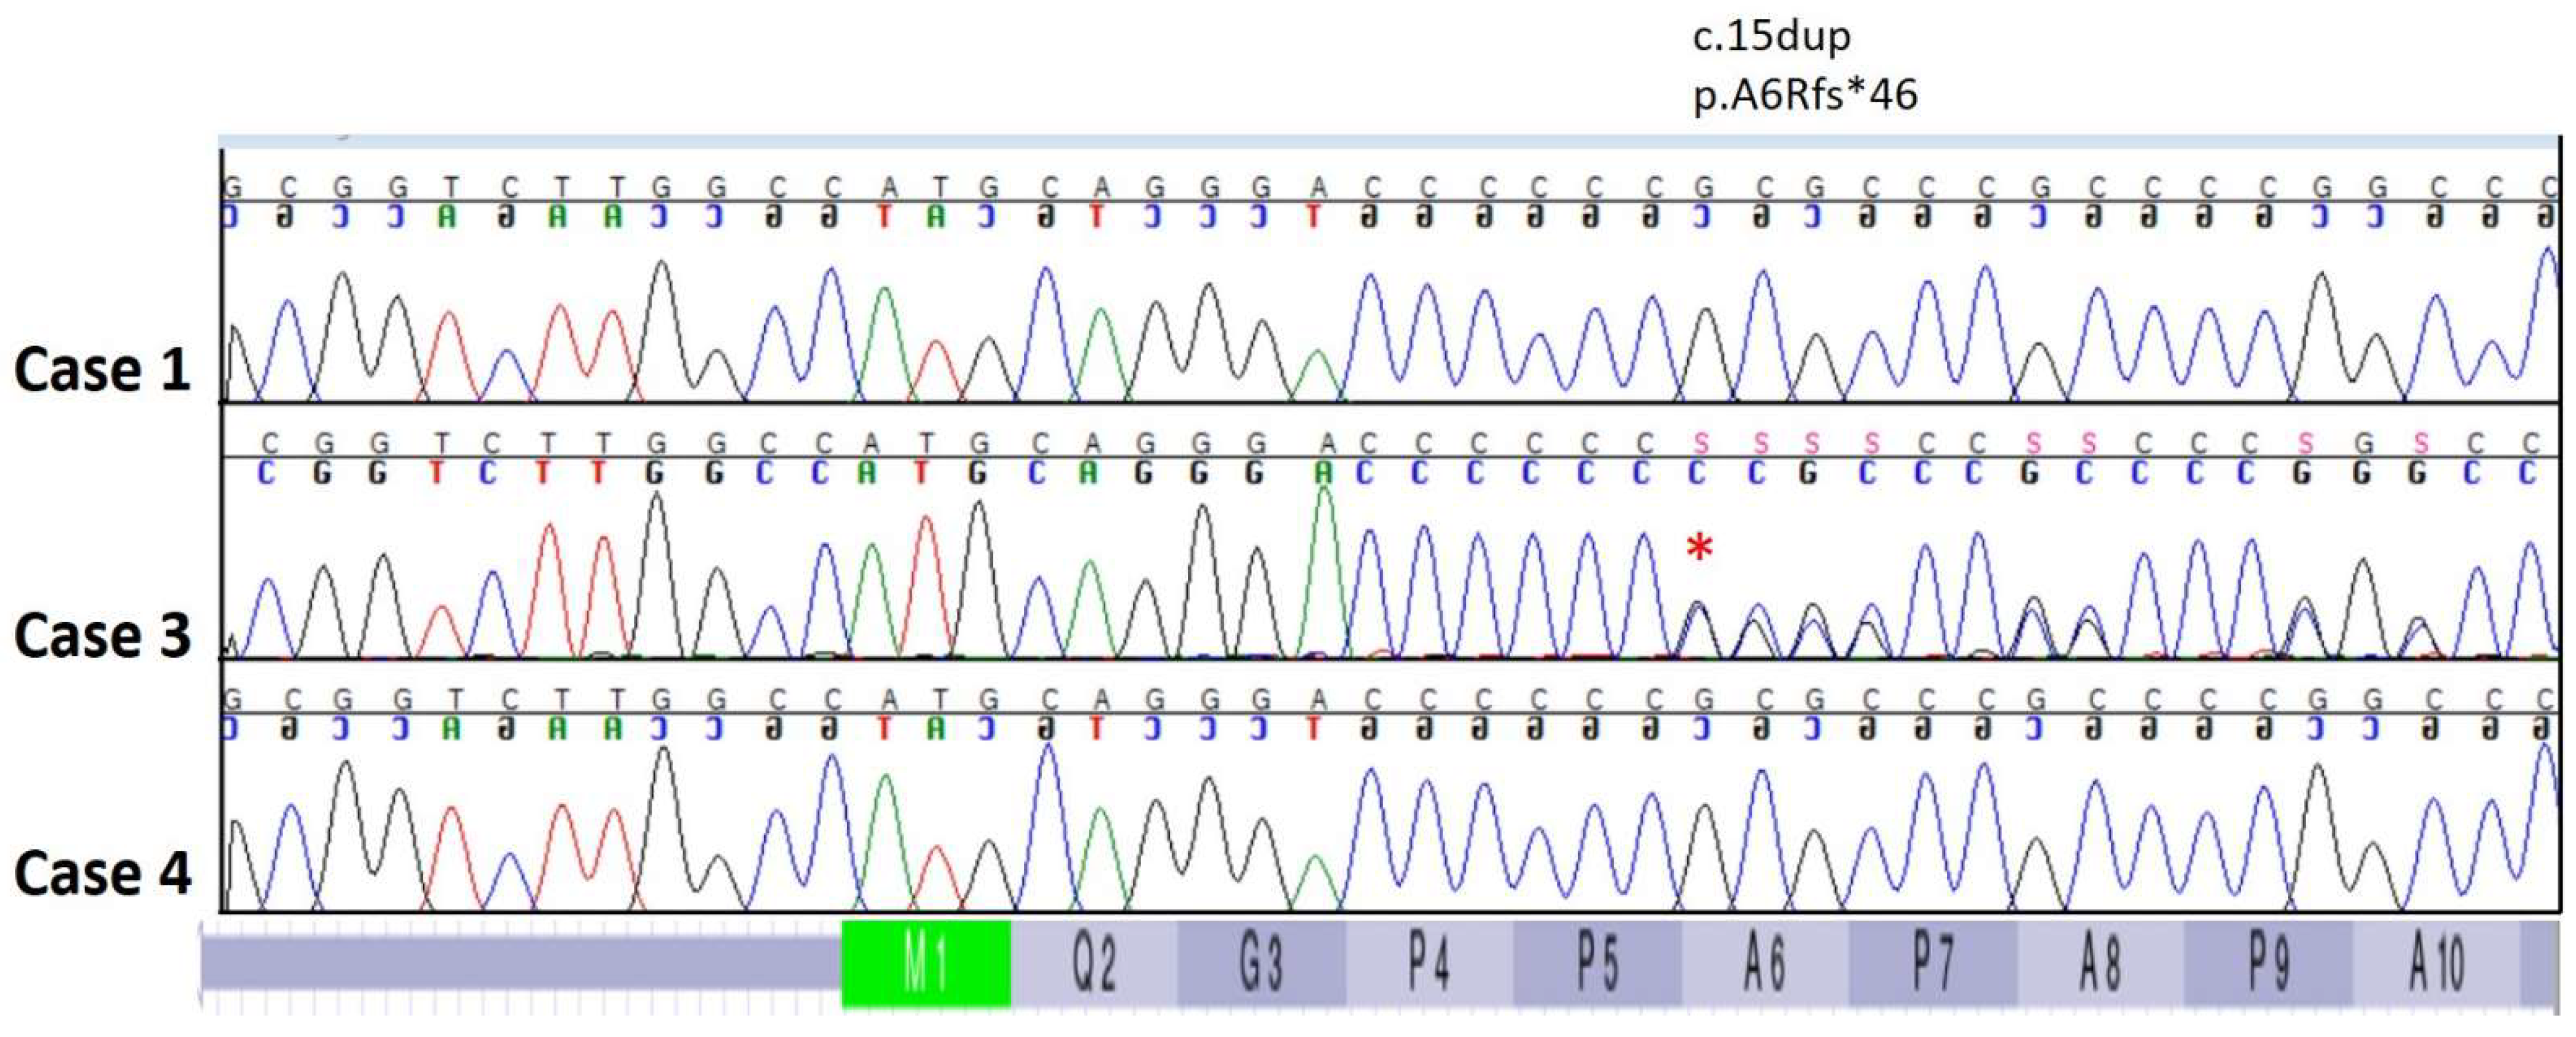Select the Case 3 label
2576x1037 pixels.
[102, 635]
